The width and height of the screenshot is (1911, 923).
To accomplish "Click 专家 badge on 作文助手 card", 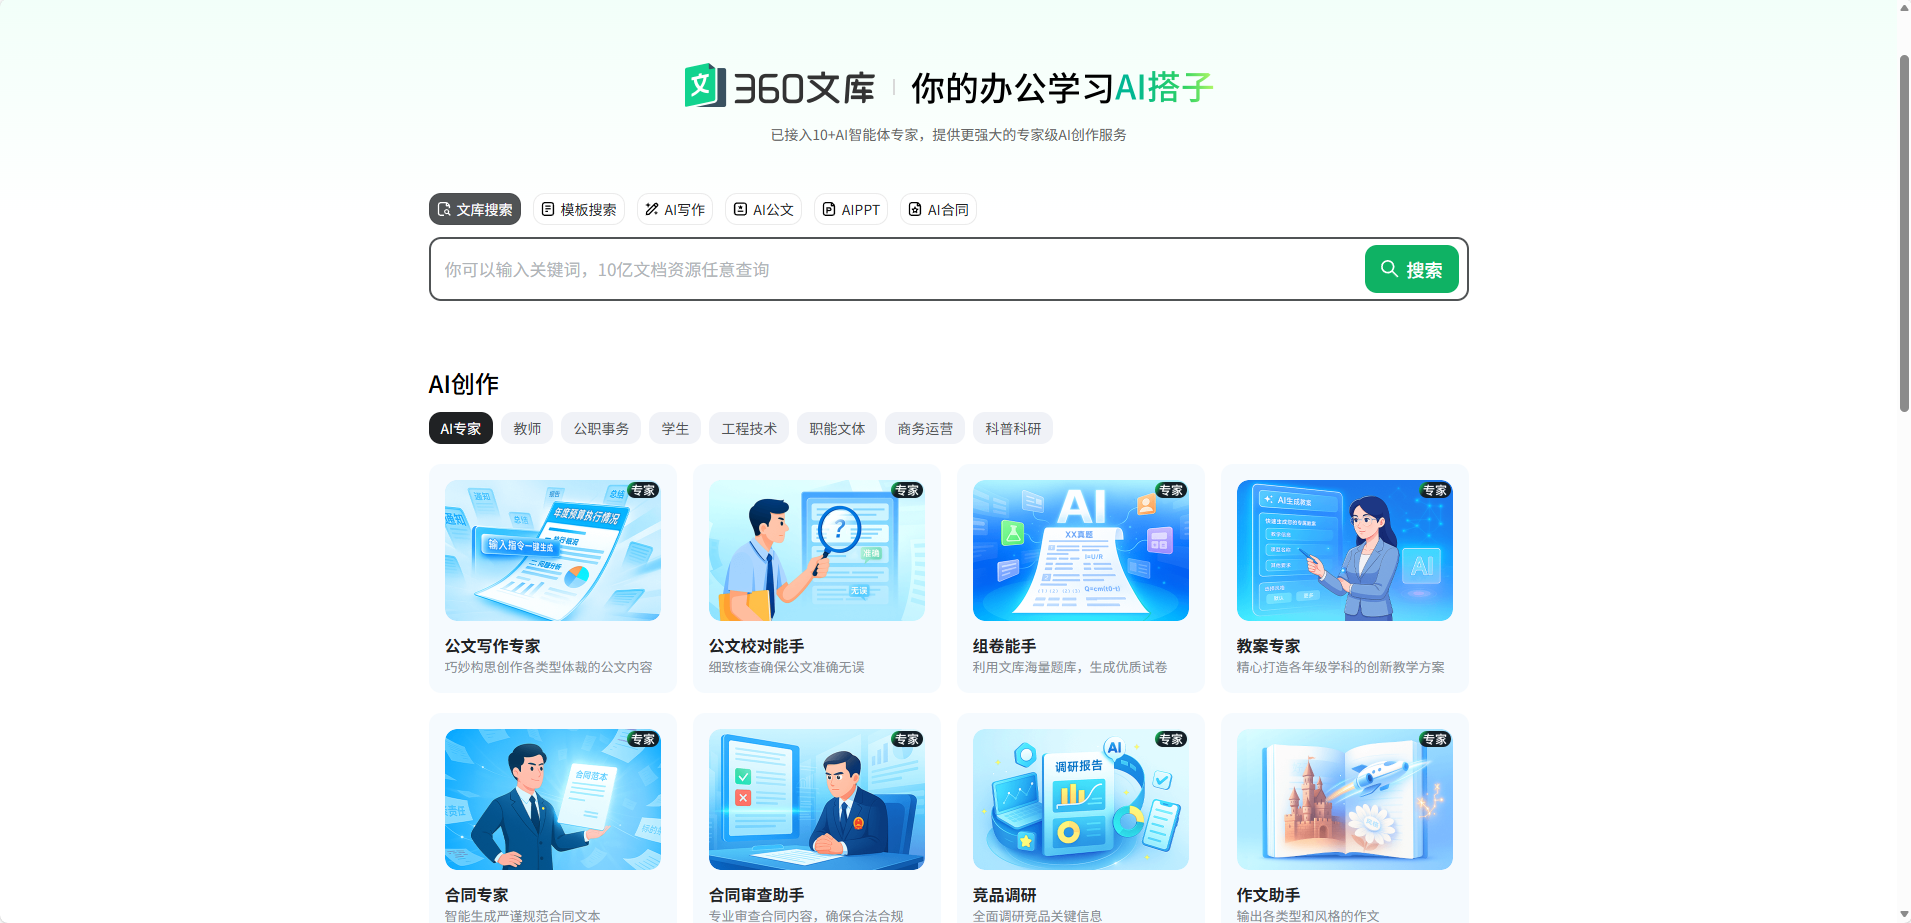I will pyautogui.click(x=1435, y=739).
